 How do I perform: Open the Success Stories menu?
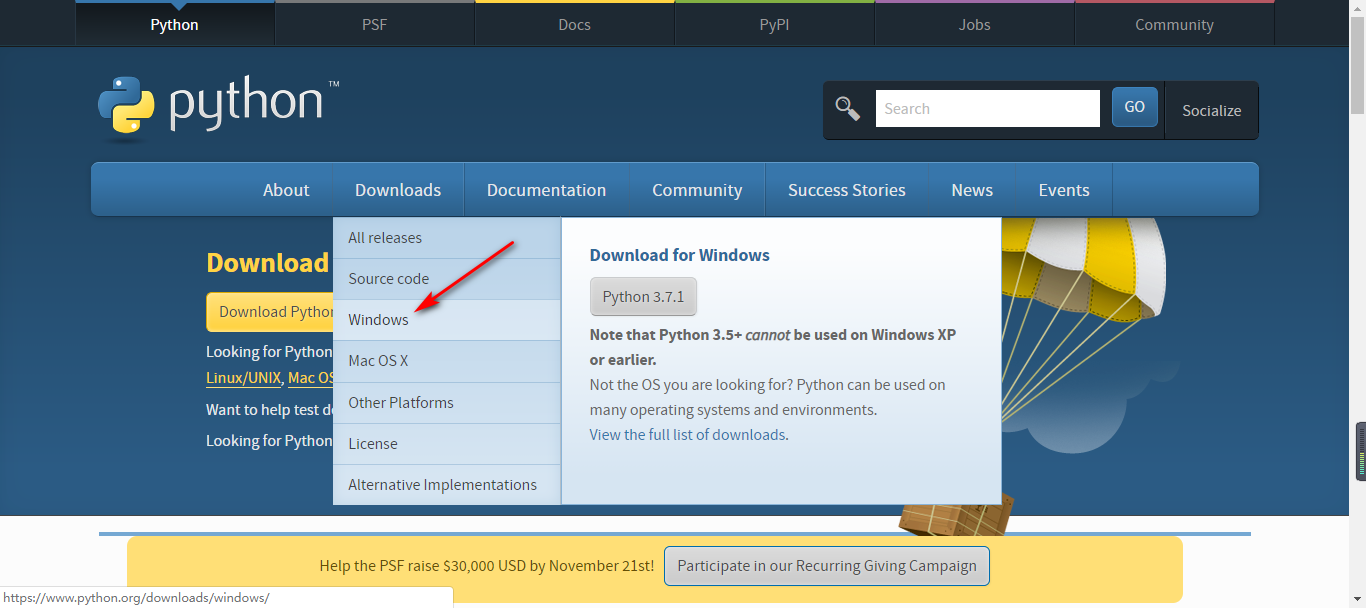point(847,190)
